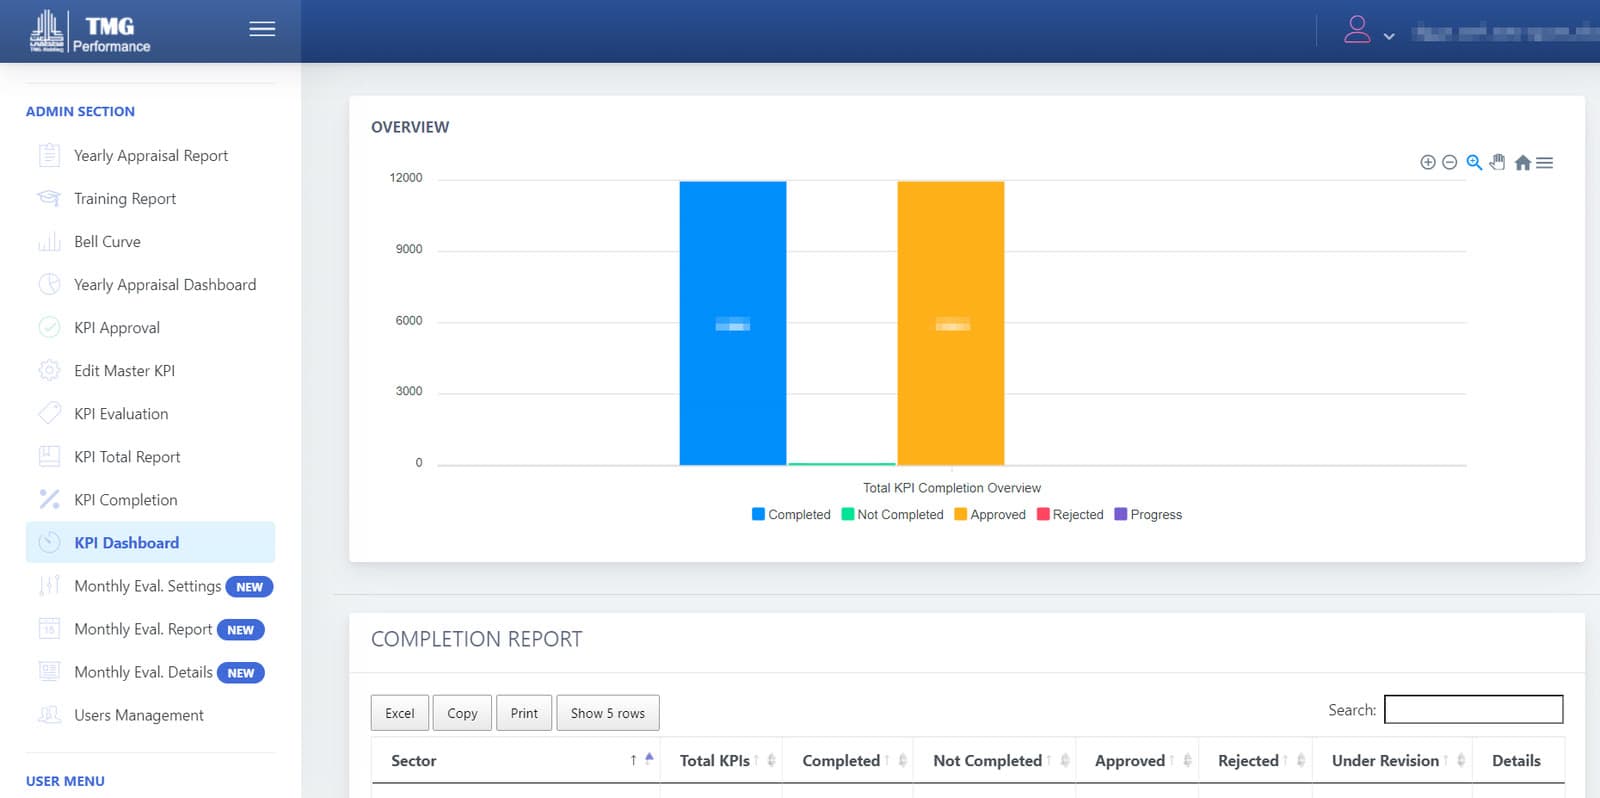This screenshot has width=1600, height=798.
Task: Select KPI Dashboard in sidebar
Action: coord(150,543)
